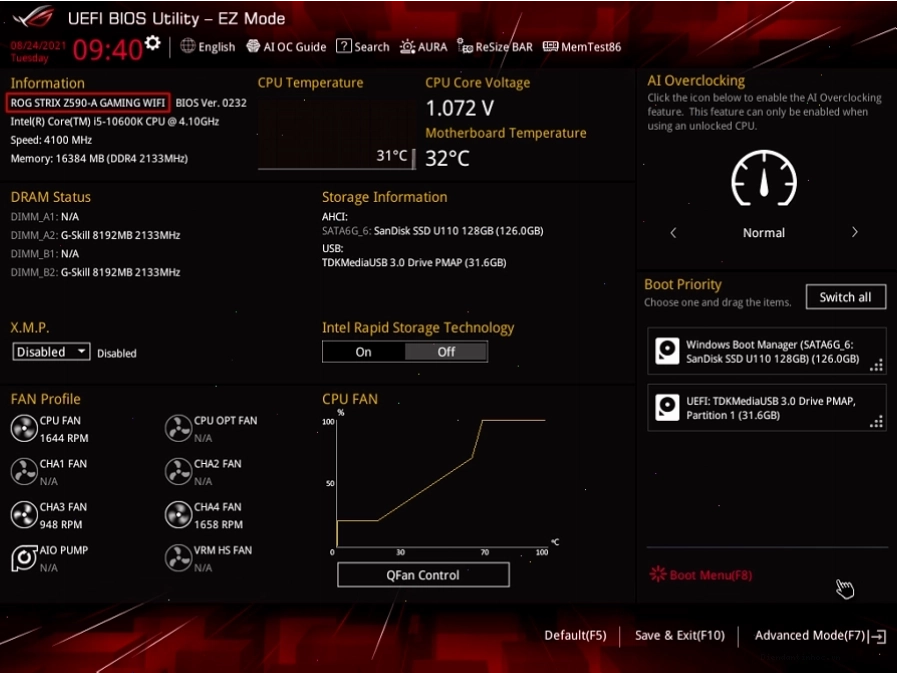Viewport: 897px width, 674px height.
Task: Select UEFI TDKMedia USB boot entry
Action: (767, 407)
